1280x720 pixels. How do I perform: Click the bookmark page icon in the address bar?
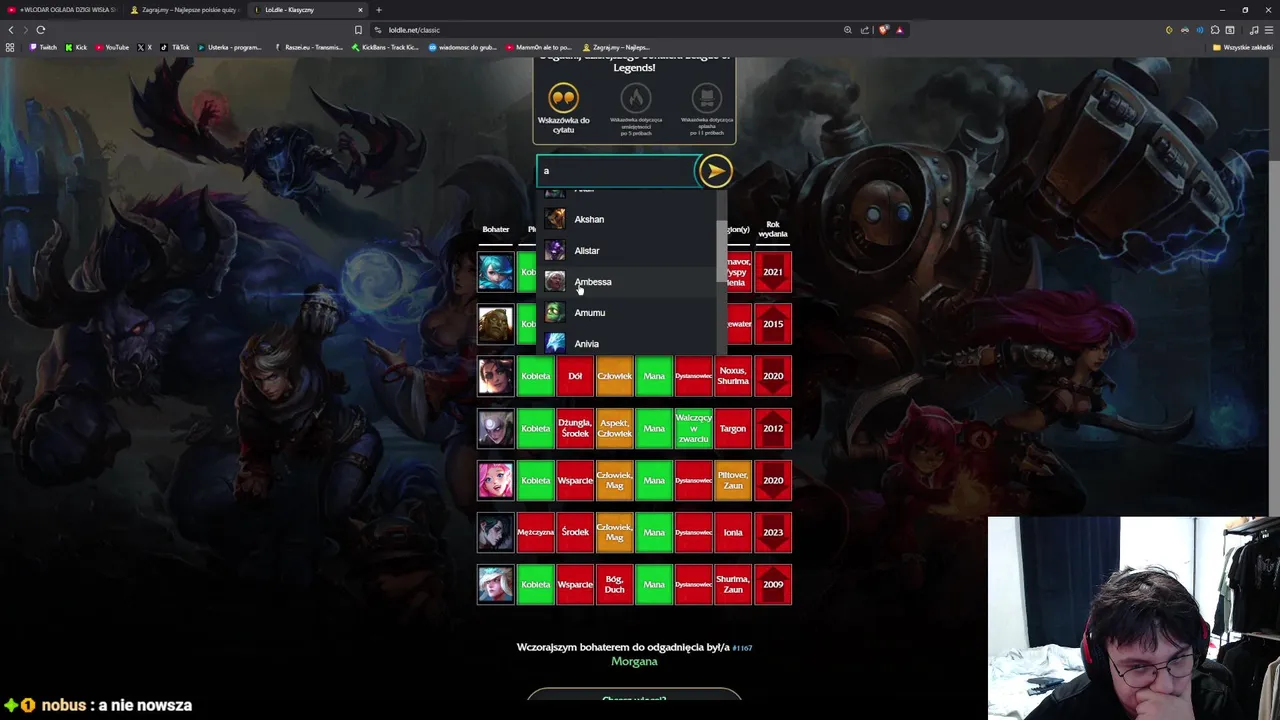coord(358,30)
